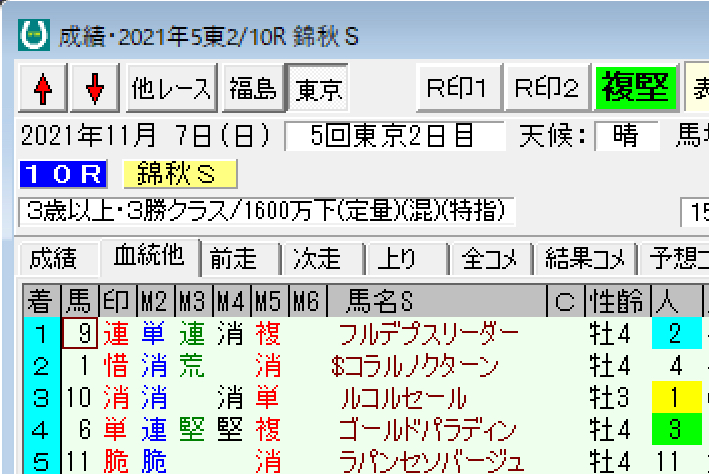The width and height of the screenshot is (709, 474).
Task: Click the R印2 button
Action: [x=547, y=88]
